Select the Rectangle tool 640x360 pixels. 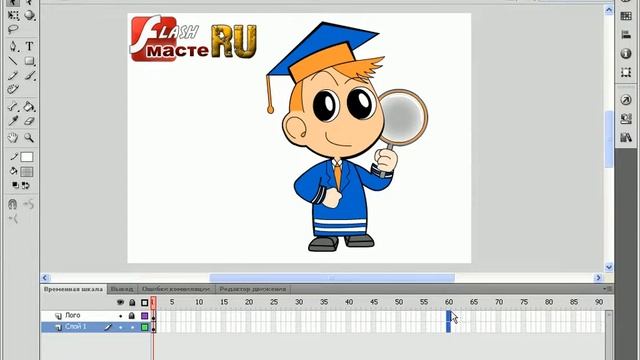coord(29,61)
